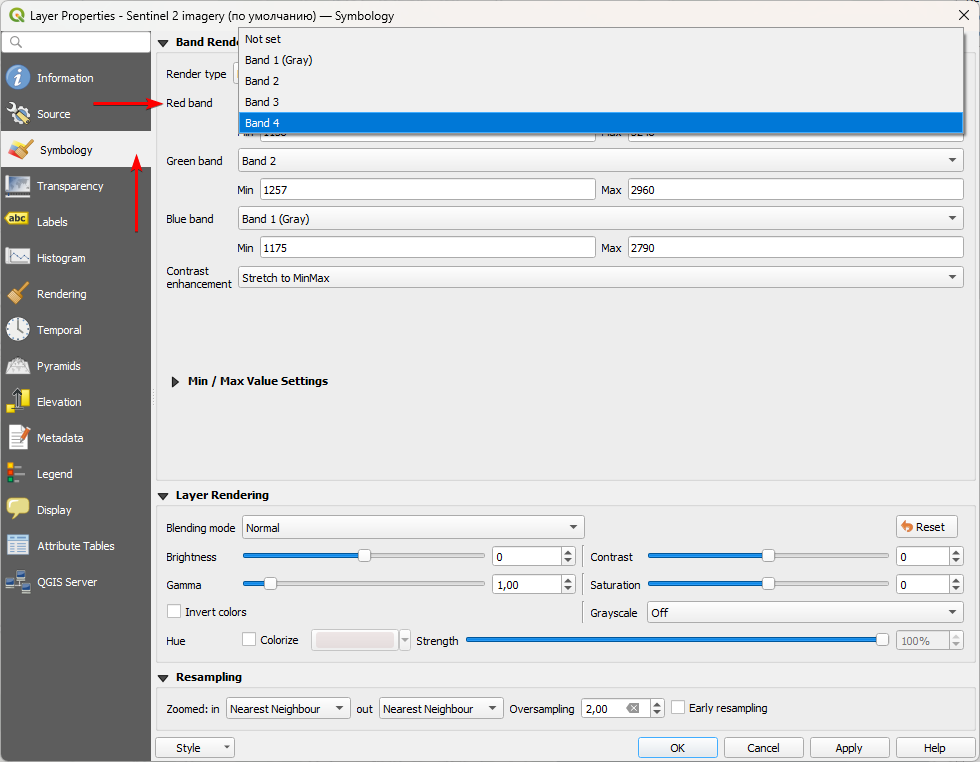Image resolution: width=980 pixels, height=762 pixels.
Task: Enable the Invert colors checkbox
Action: 174,612
